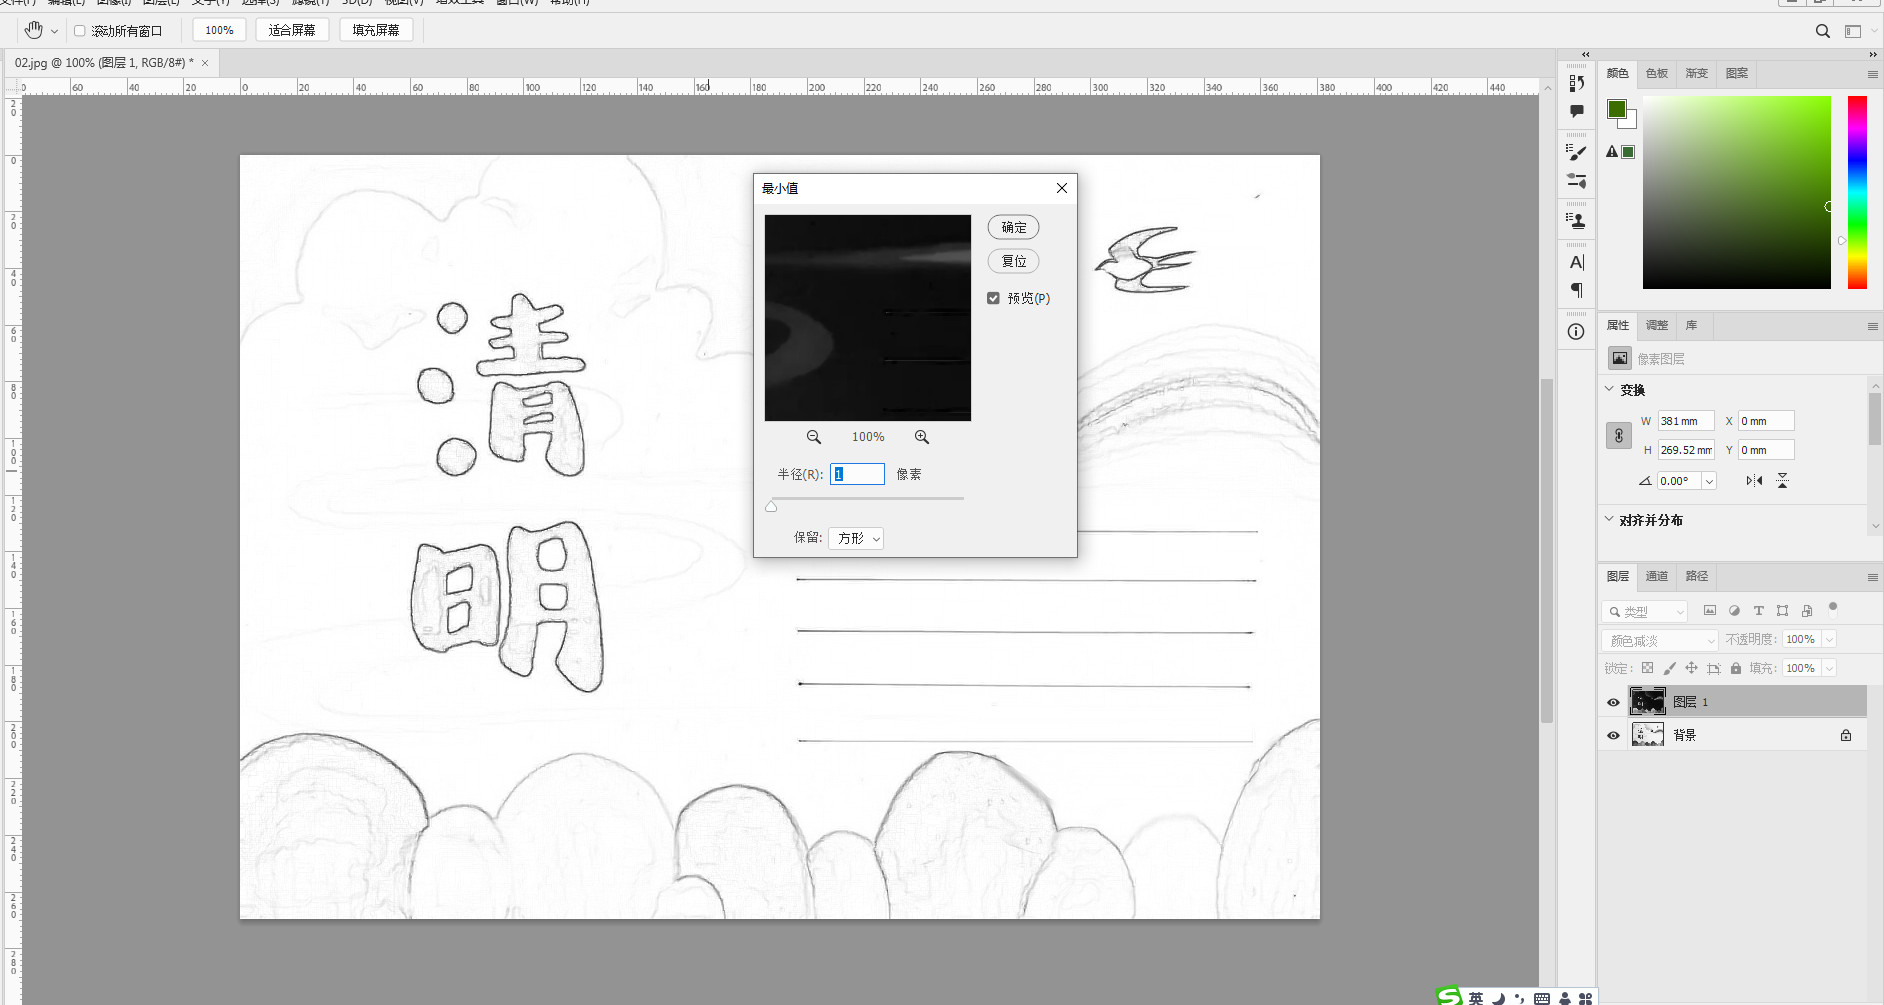The height and width of the screenshot is (1005, 1884).
Task: Switch to the 渐变 gradient tab
Action: (x=1697, y=73)
